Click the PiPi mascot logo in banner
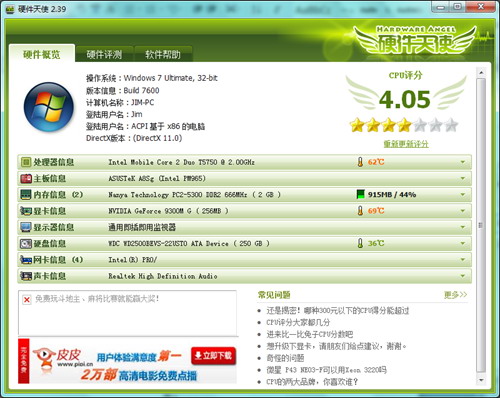The image size is (500, 398). click(44, 358)
